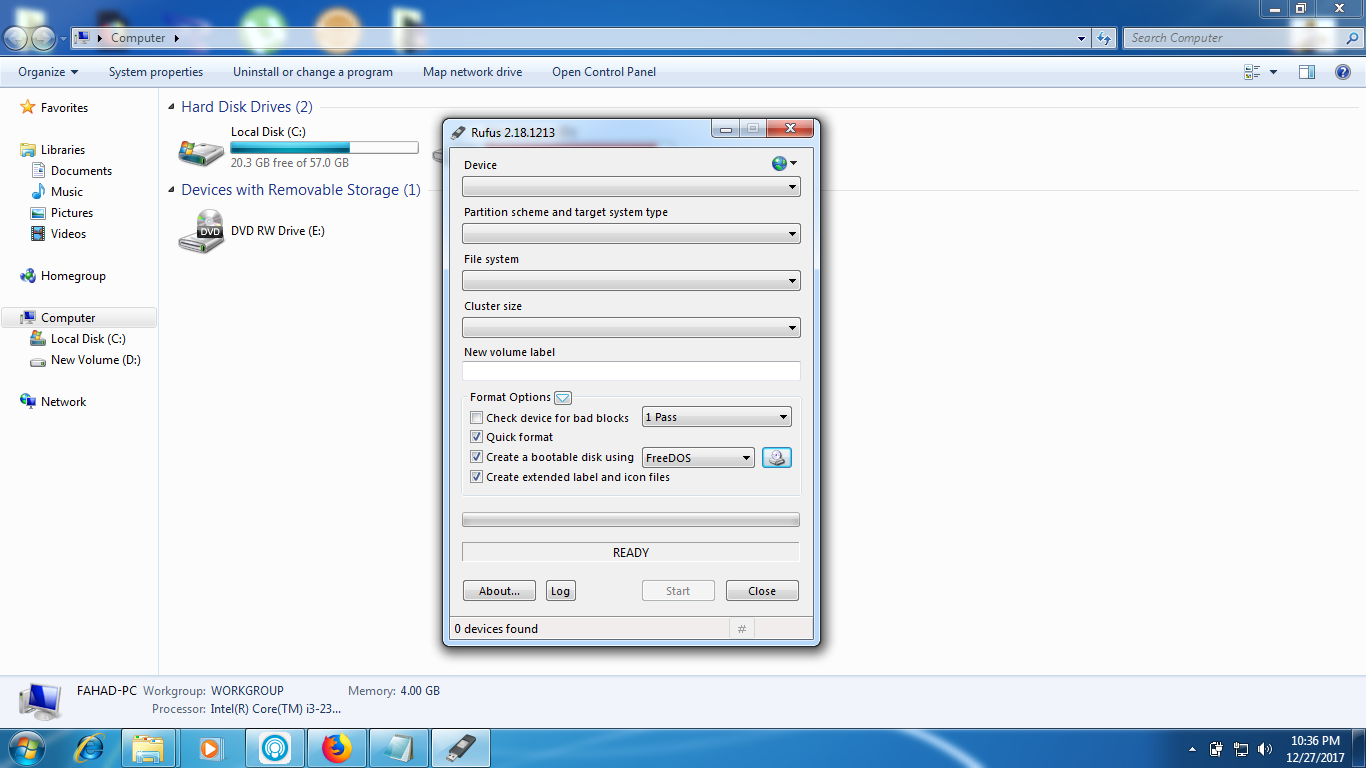The height and width of the screenshot is (768, 1366).
Task: Show hidden tray icons arrow
Action: 1192,749
